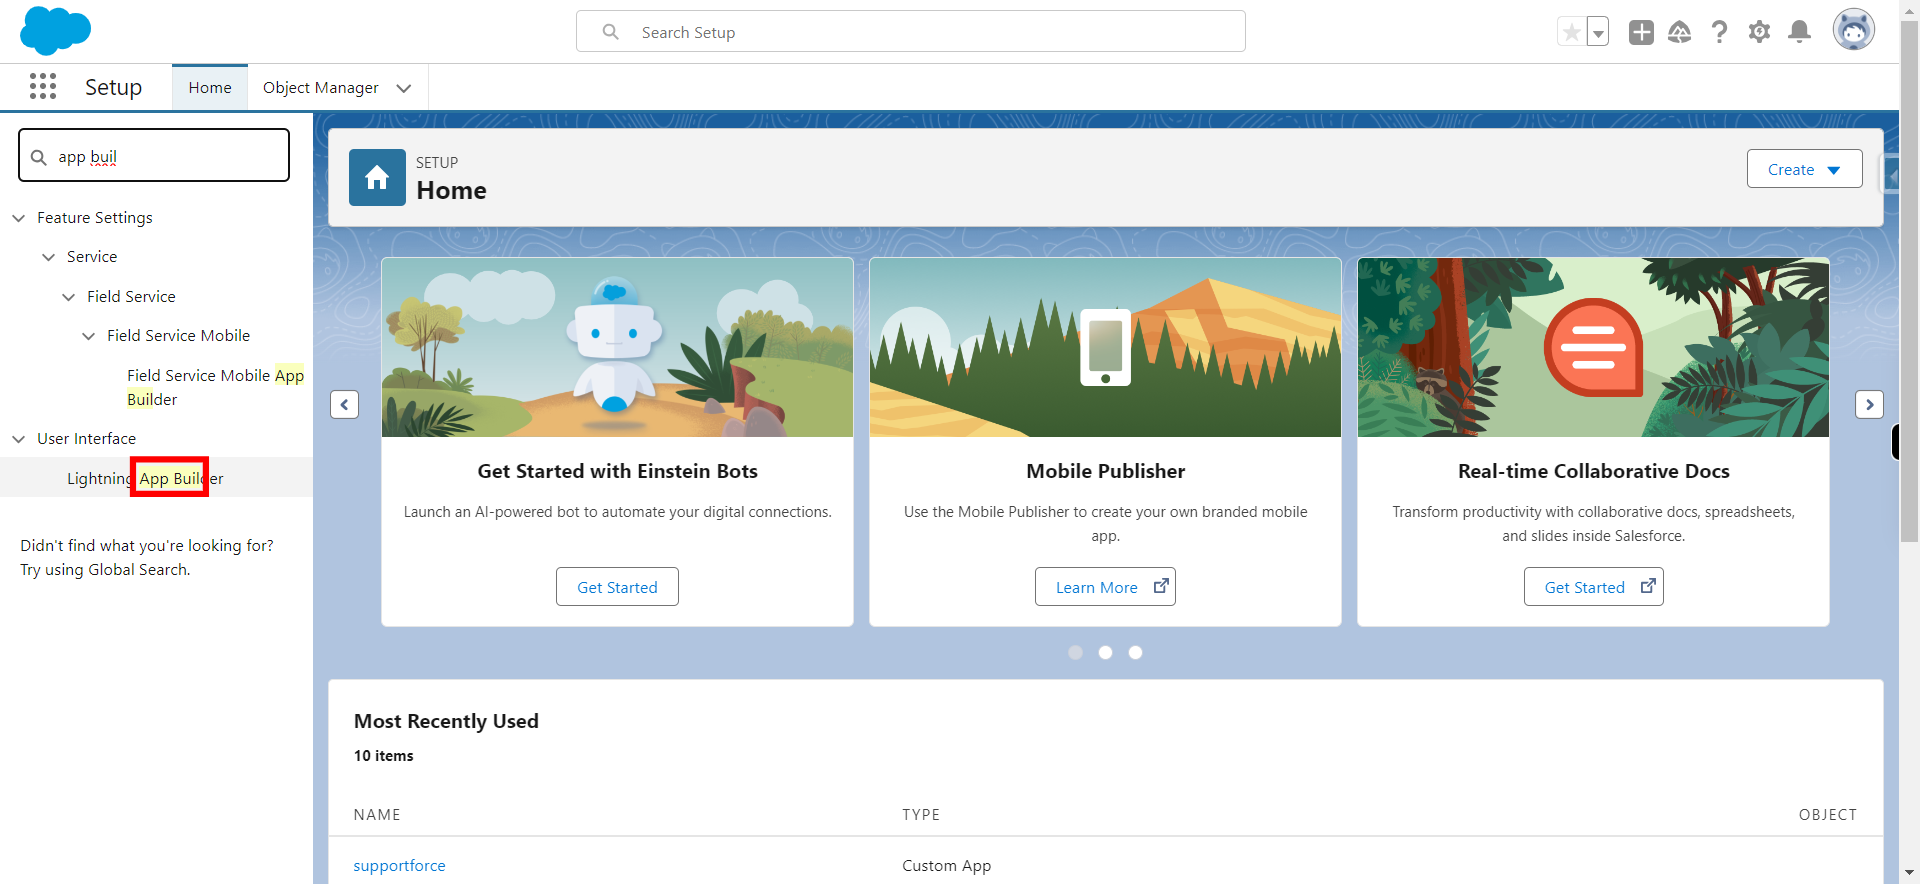Click the 'Custom App' type cell
Screen dimensions: 1920x884
pos(946,866)
